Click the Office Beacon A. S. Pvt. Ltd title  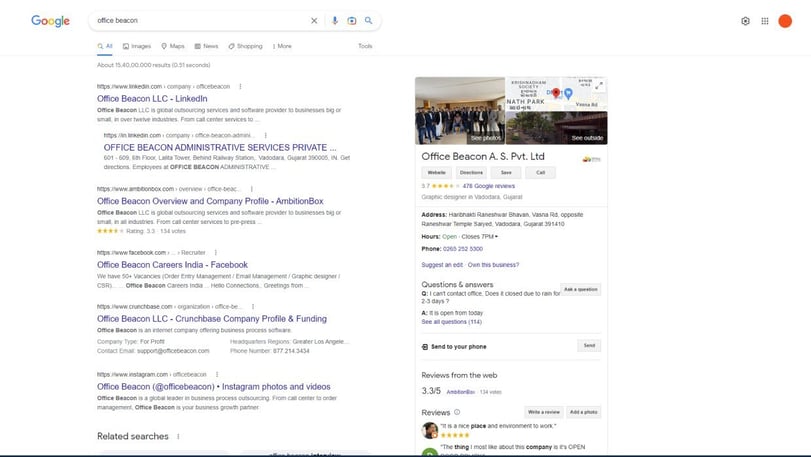(x=483, y=156)
